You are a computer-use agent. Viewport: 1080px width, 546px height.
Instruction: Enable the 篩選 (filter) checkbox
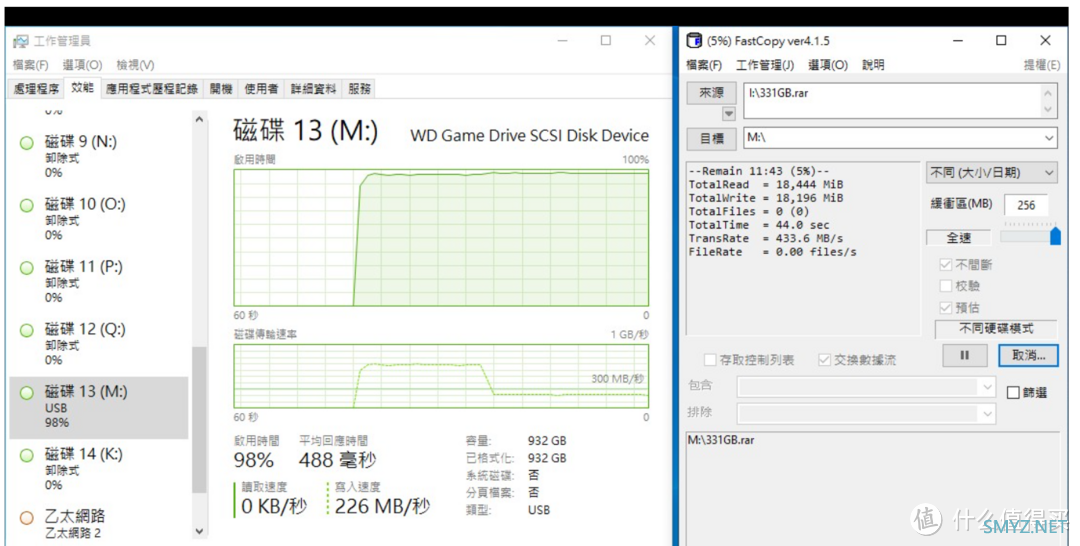[x=1013, y=392]
